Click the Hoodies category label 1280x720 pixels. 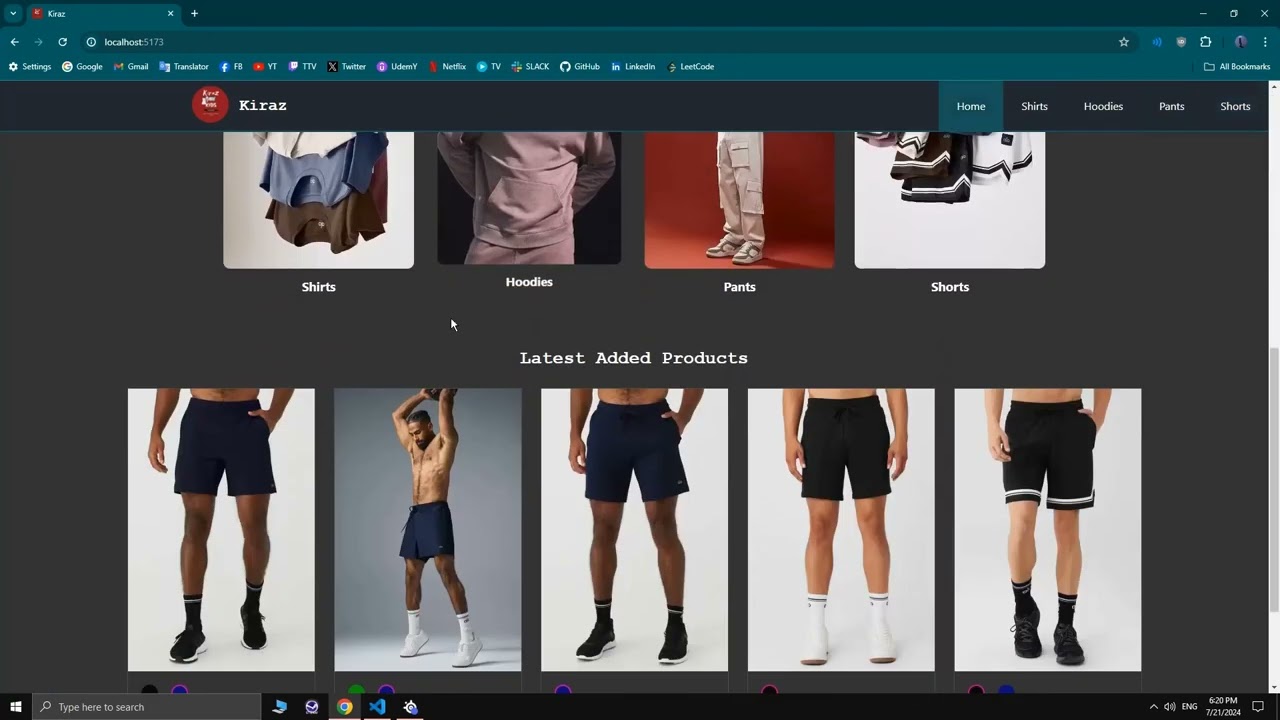click(x=529, y=282)
